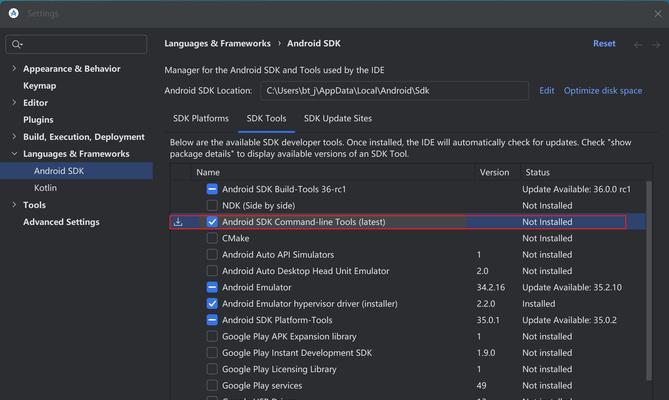Click the 'Installed' status for hypervisor driver
This screenshot has height=400, width=669.
pos(538,304)
